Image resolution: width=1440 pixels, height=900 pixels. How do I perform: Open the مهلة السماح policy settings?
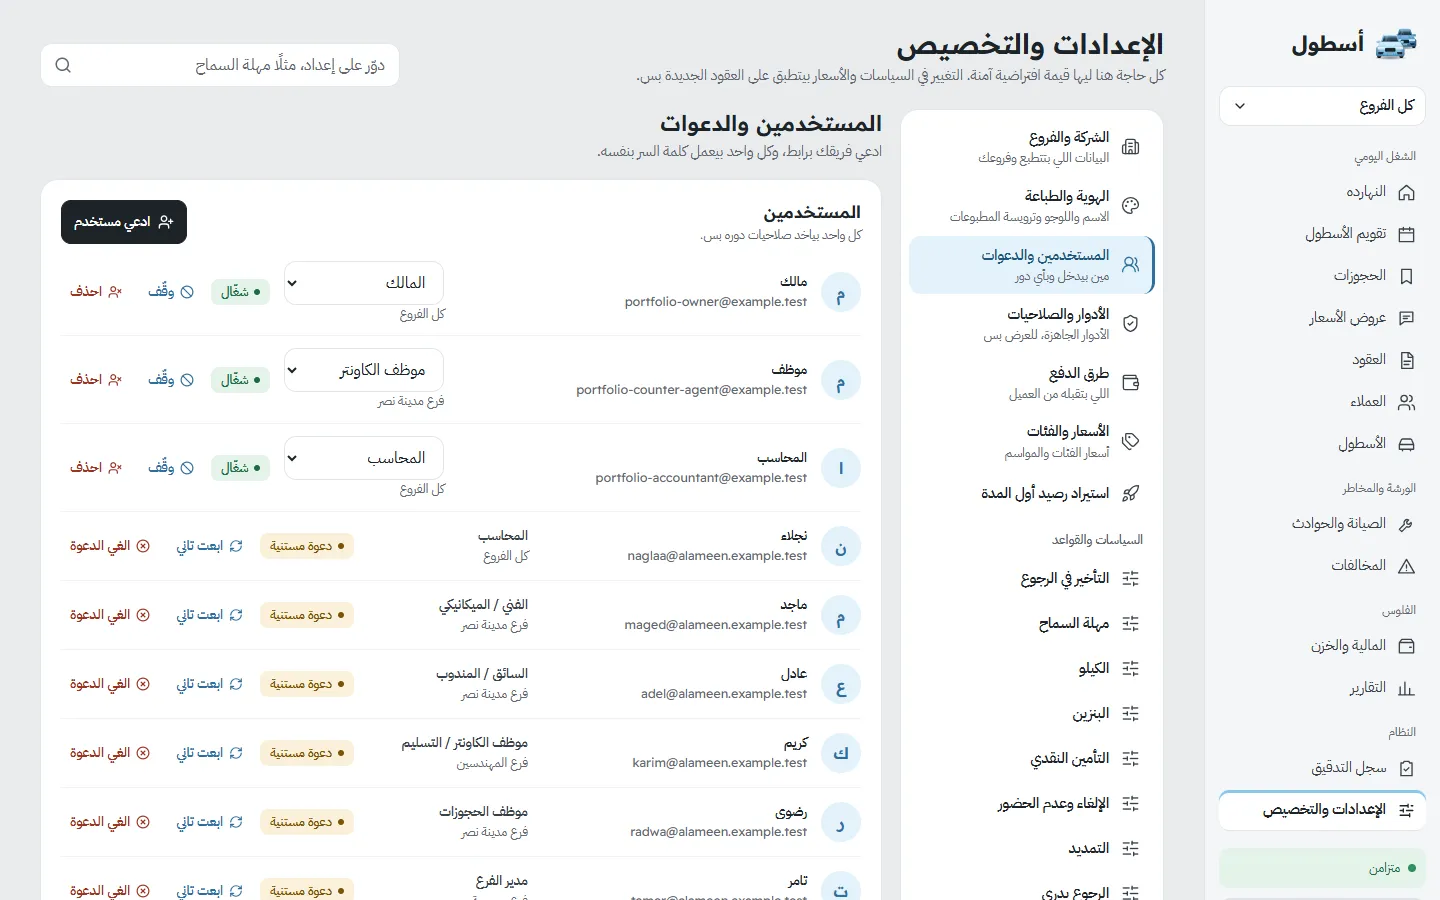click(1031, 623)
